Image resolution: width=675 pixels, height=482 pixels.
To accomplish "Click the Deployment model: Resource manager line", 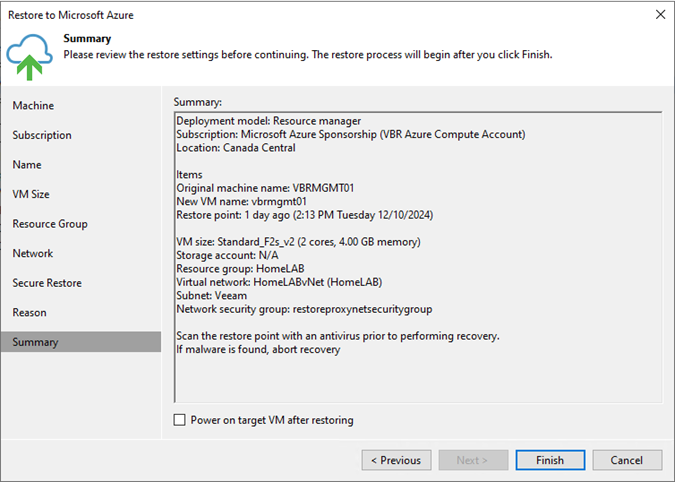I will (269, 121).
